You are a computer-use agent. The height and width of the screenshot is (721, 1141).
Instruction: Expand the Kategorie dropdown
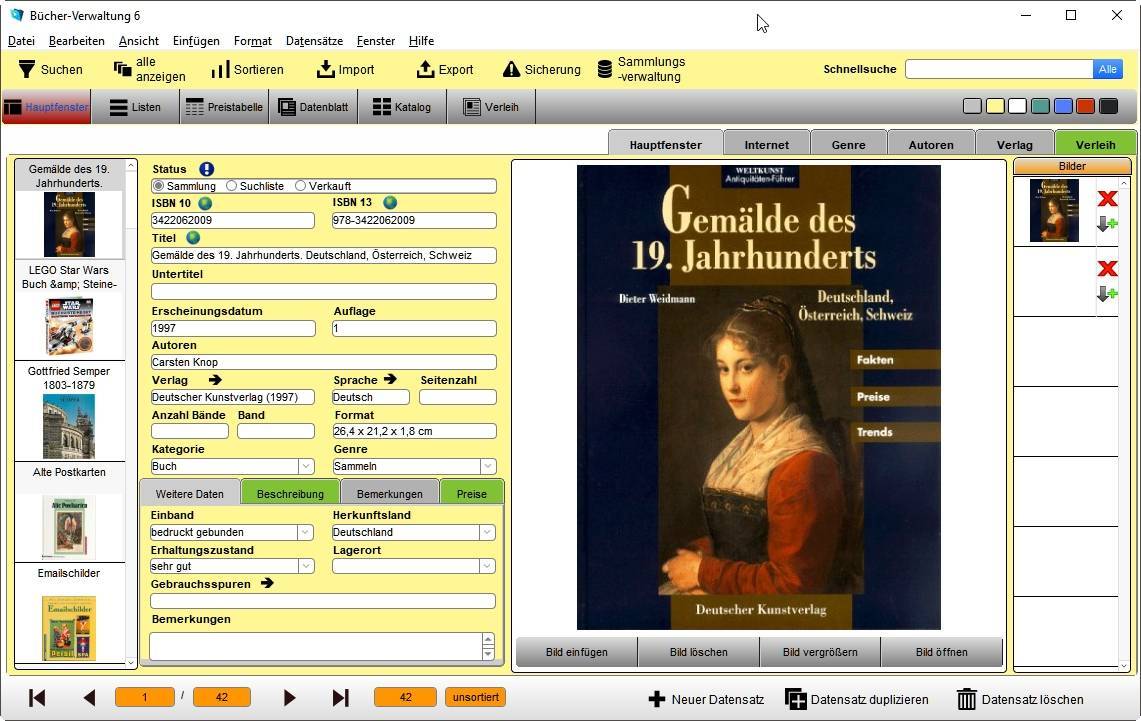point(306,466)
